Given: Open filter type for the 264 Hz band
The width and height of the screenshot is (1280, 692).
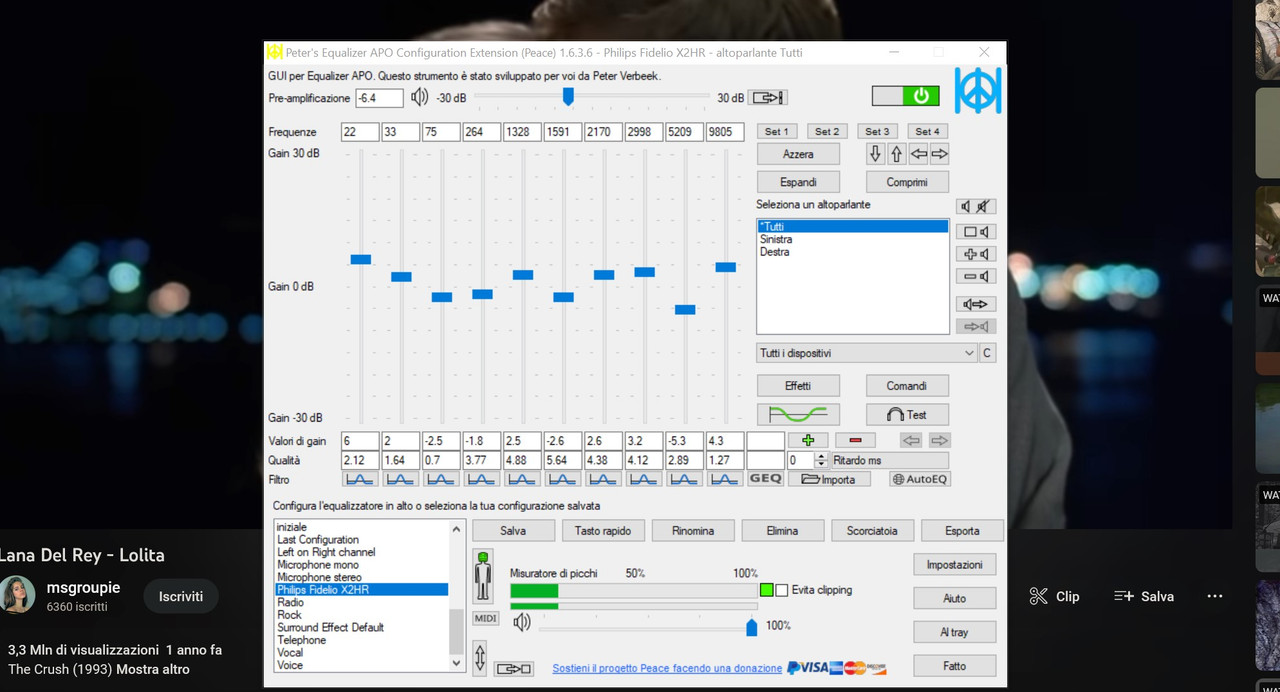Looking at the screenshot, I should 482,479.
